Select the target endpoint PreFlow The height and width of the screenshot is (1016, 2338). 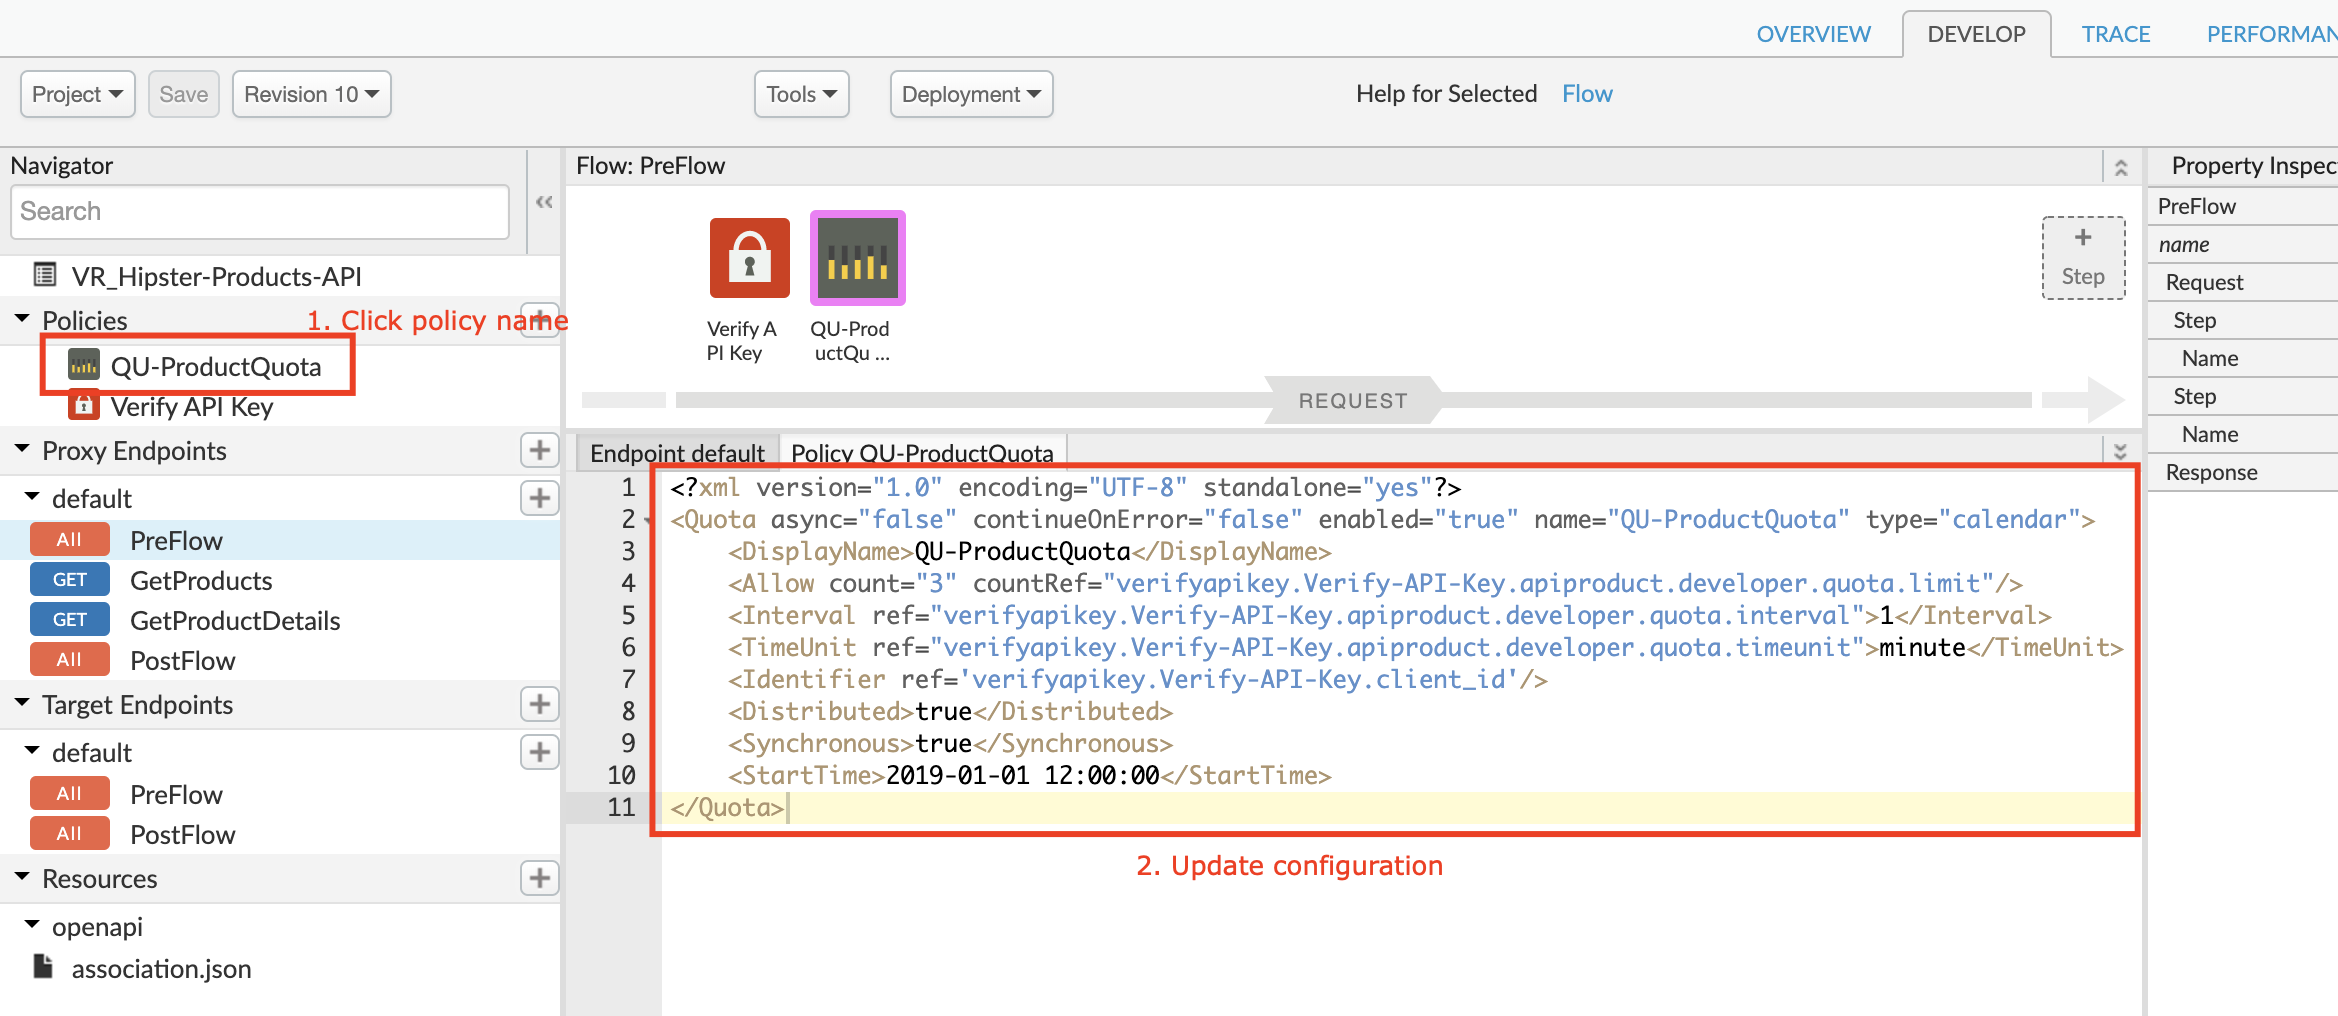click(x=176, y=795)
